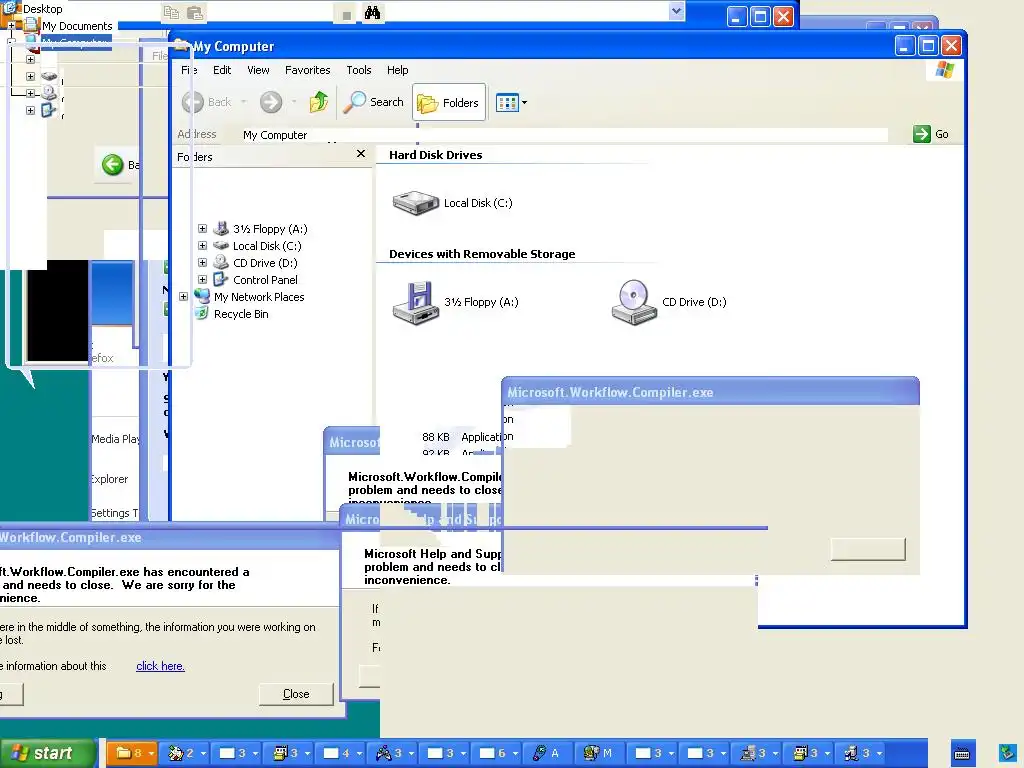Viewport: 1024px width, 768px height.
Task: Click the rightmost system tray icon
Action: tap(1008, 753)
